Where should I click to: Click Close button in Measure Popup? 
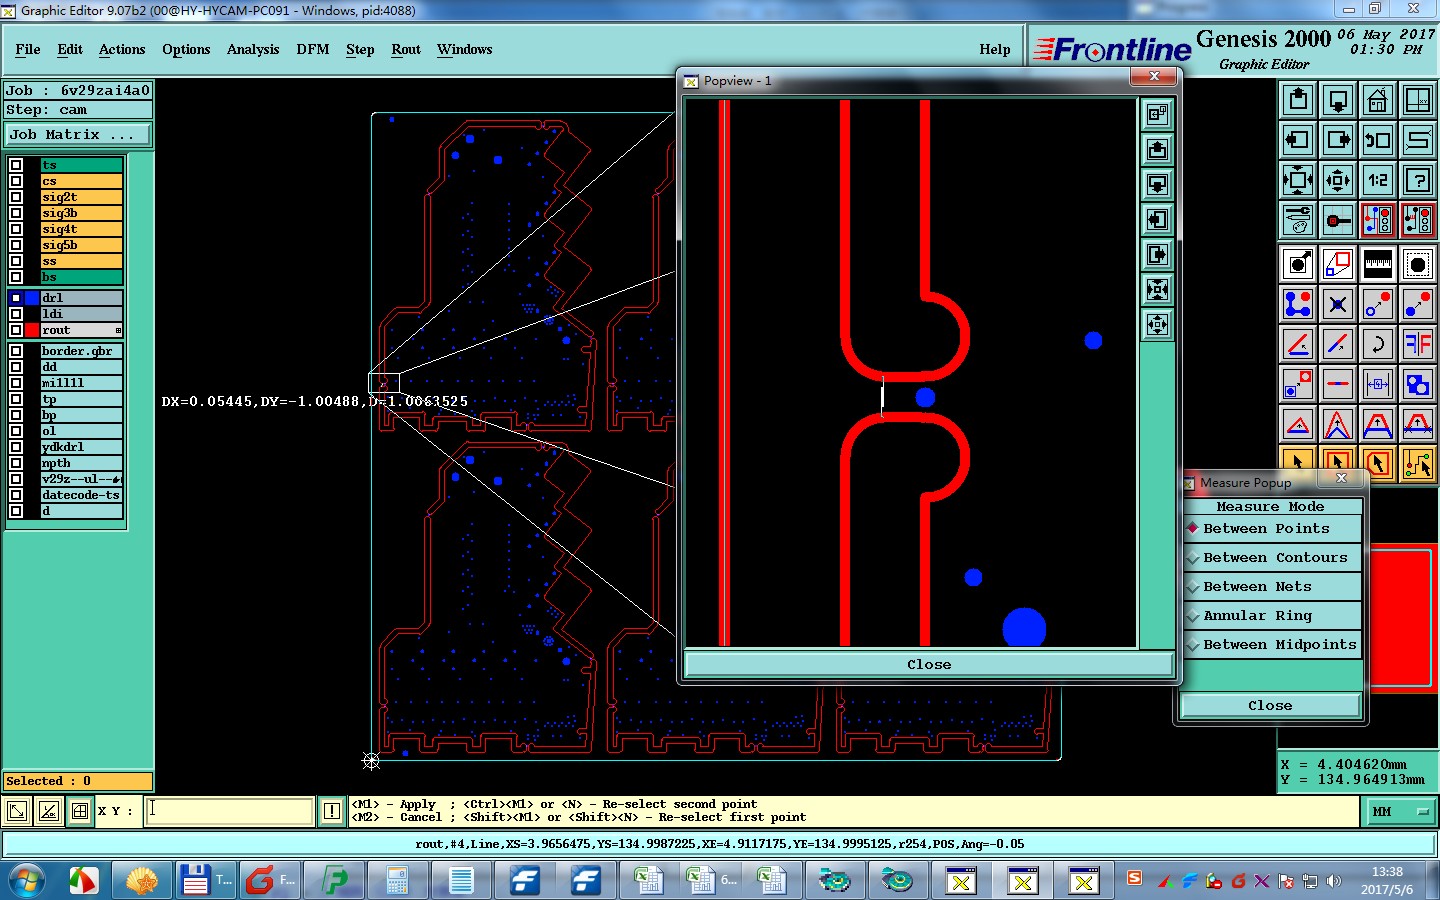1270,706
